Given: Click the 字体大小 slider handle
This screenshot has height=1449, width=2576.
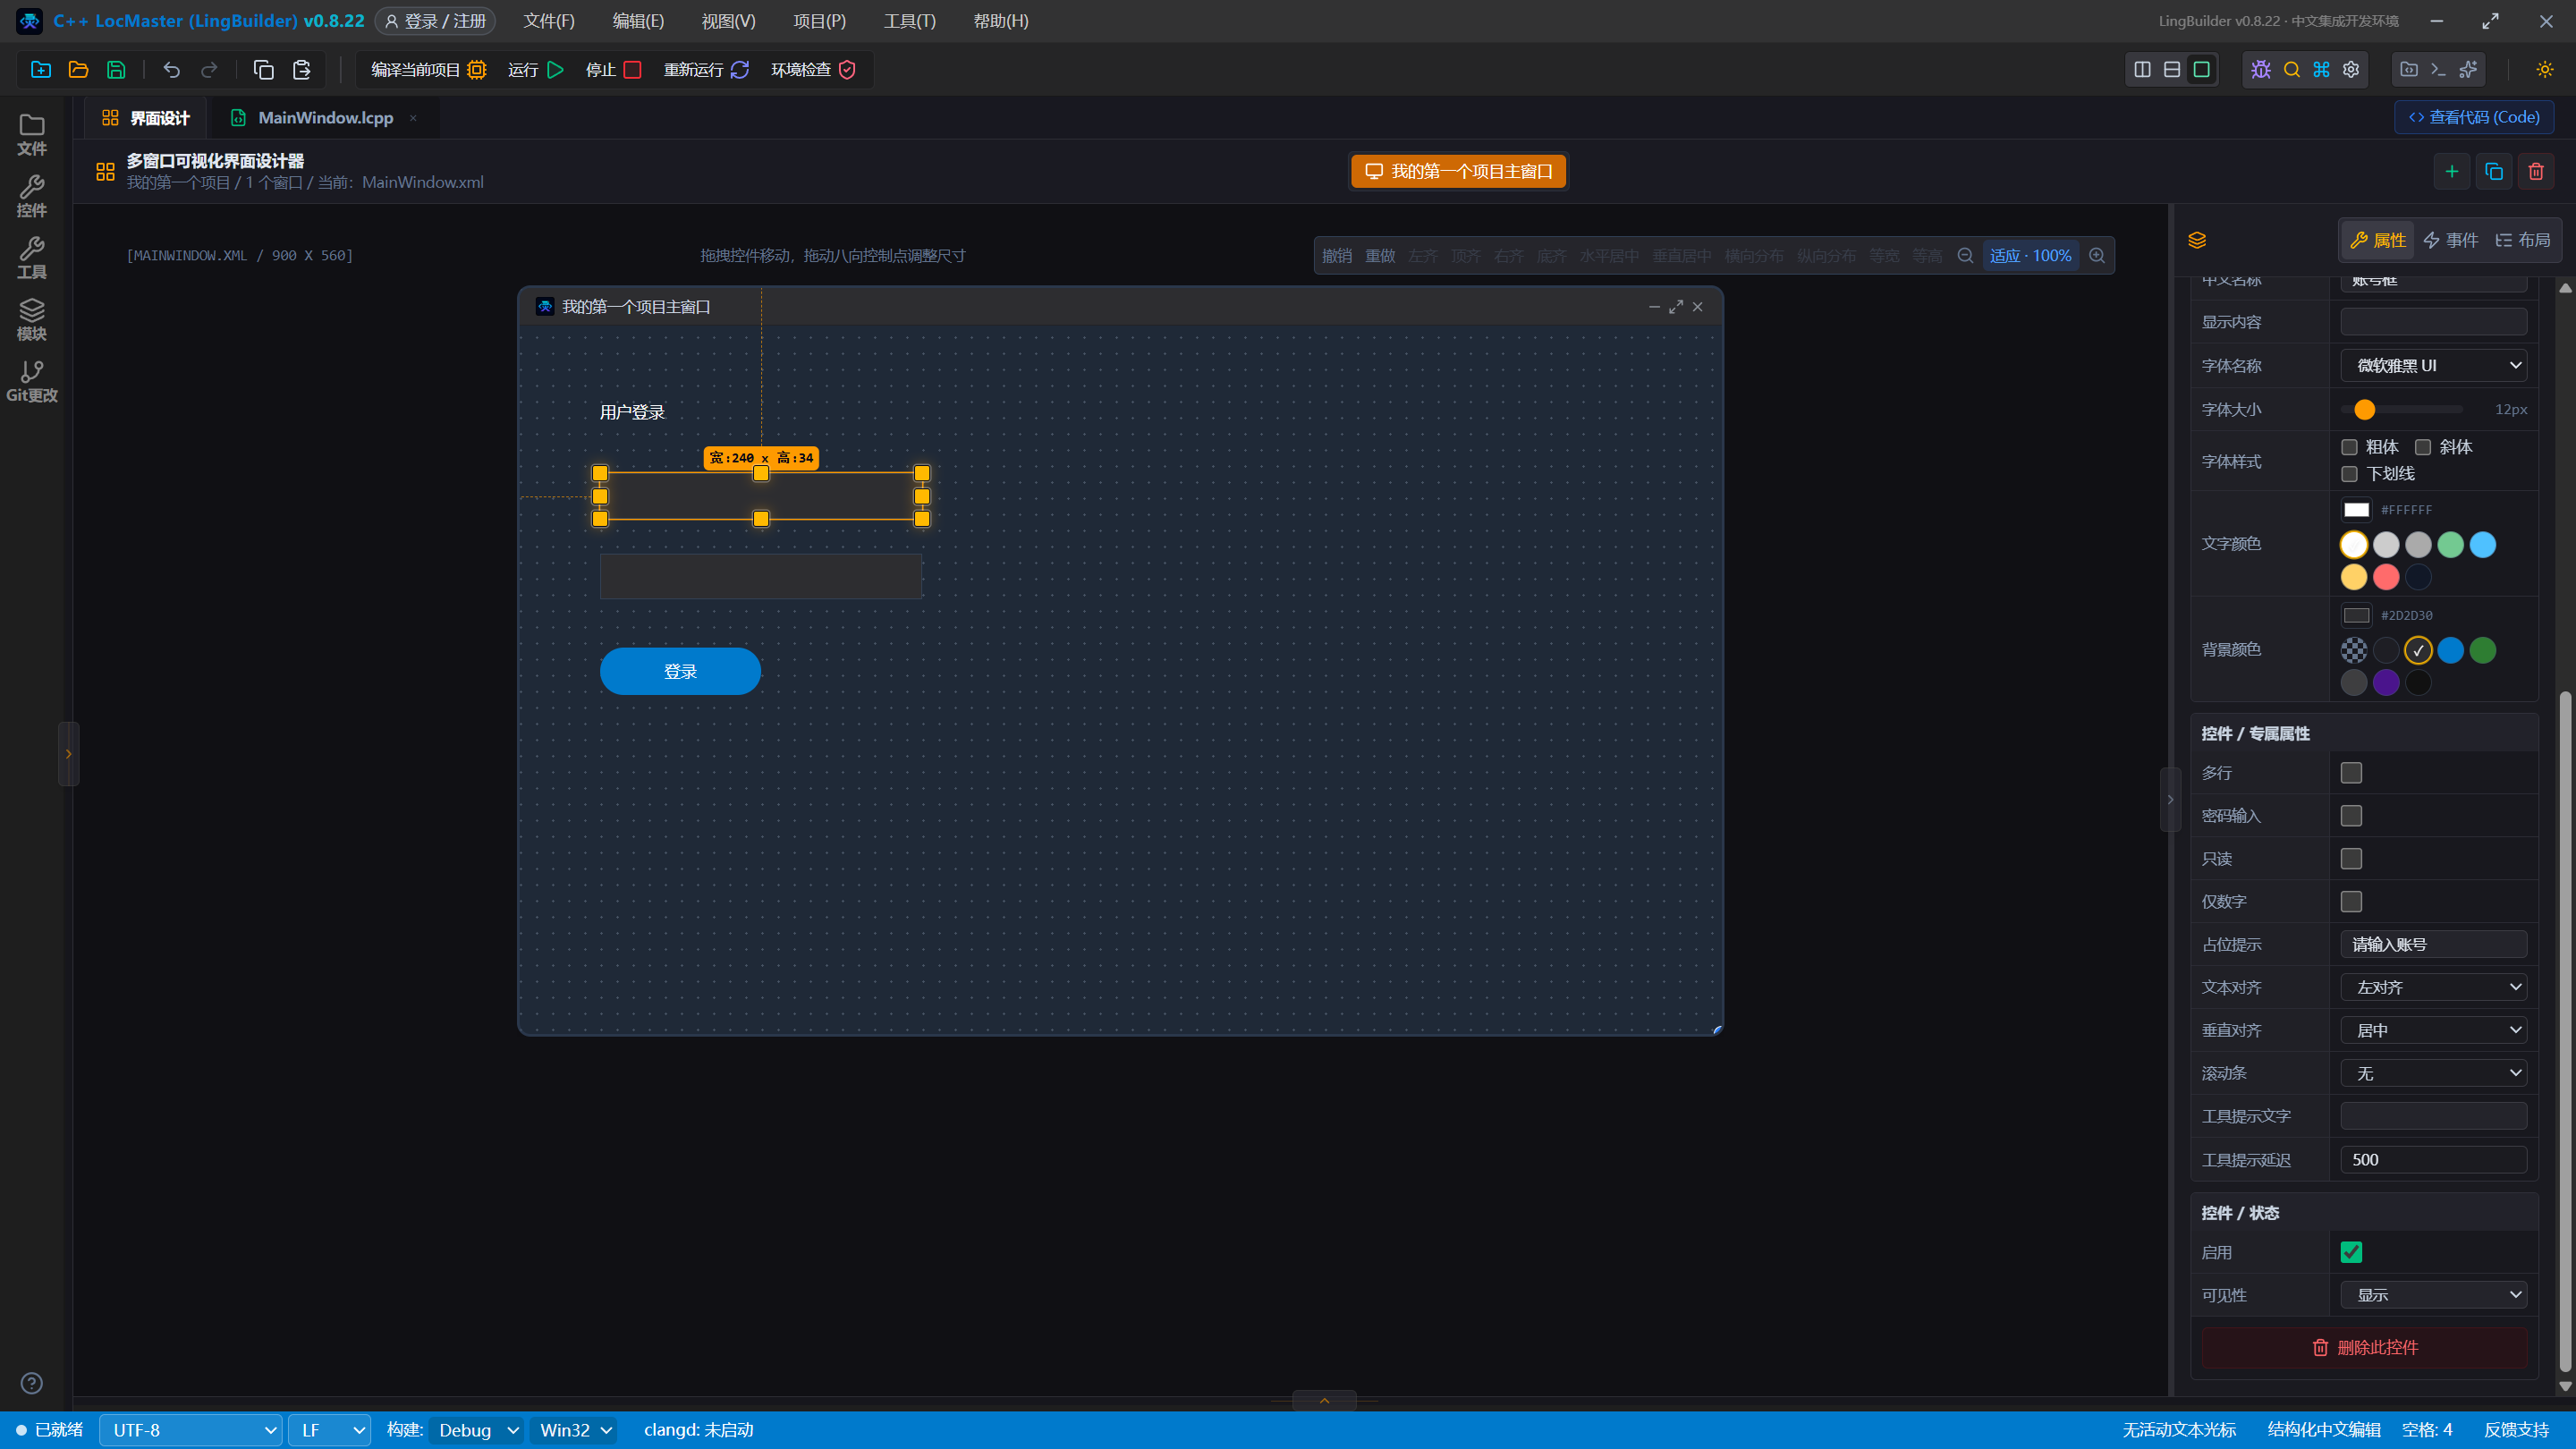Looking at the screenshot, I should click(x=2365, y=409).
